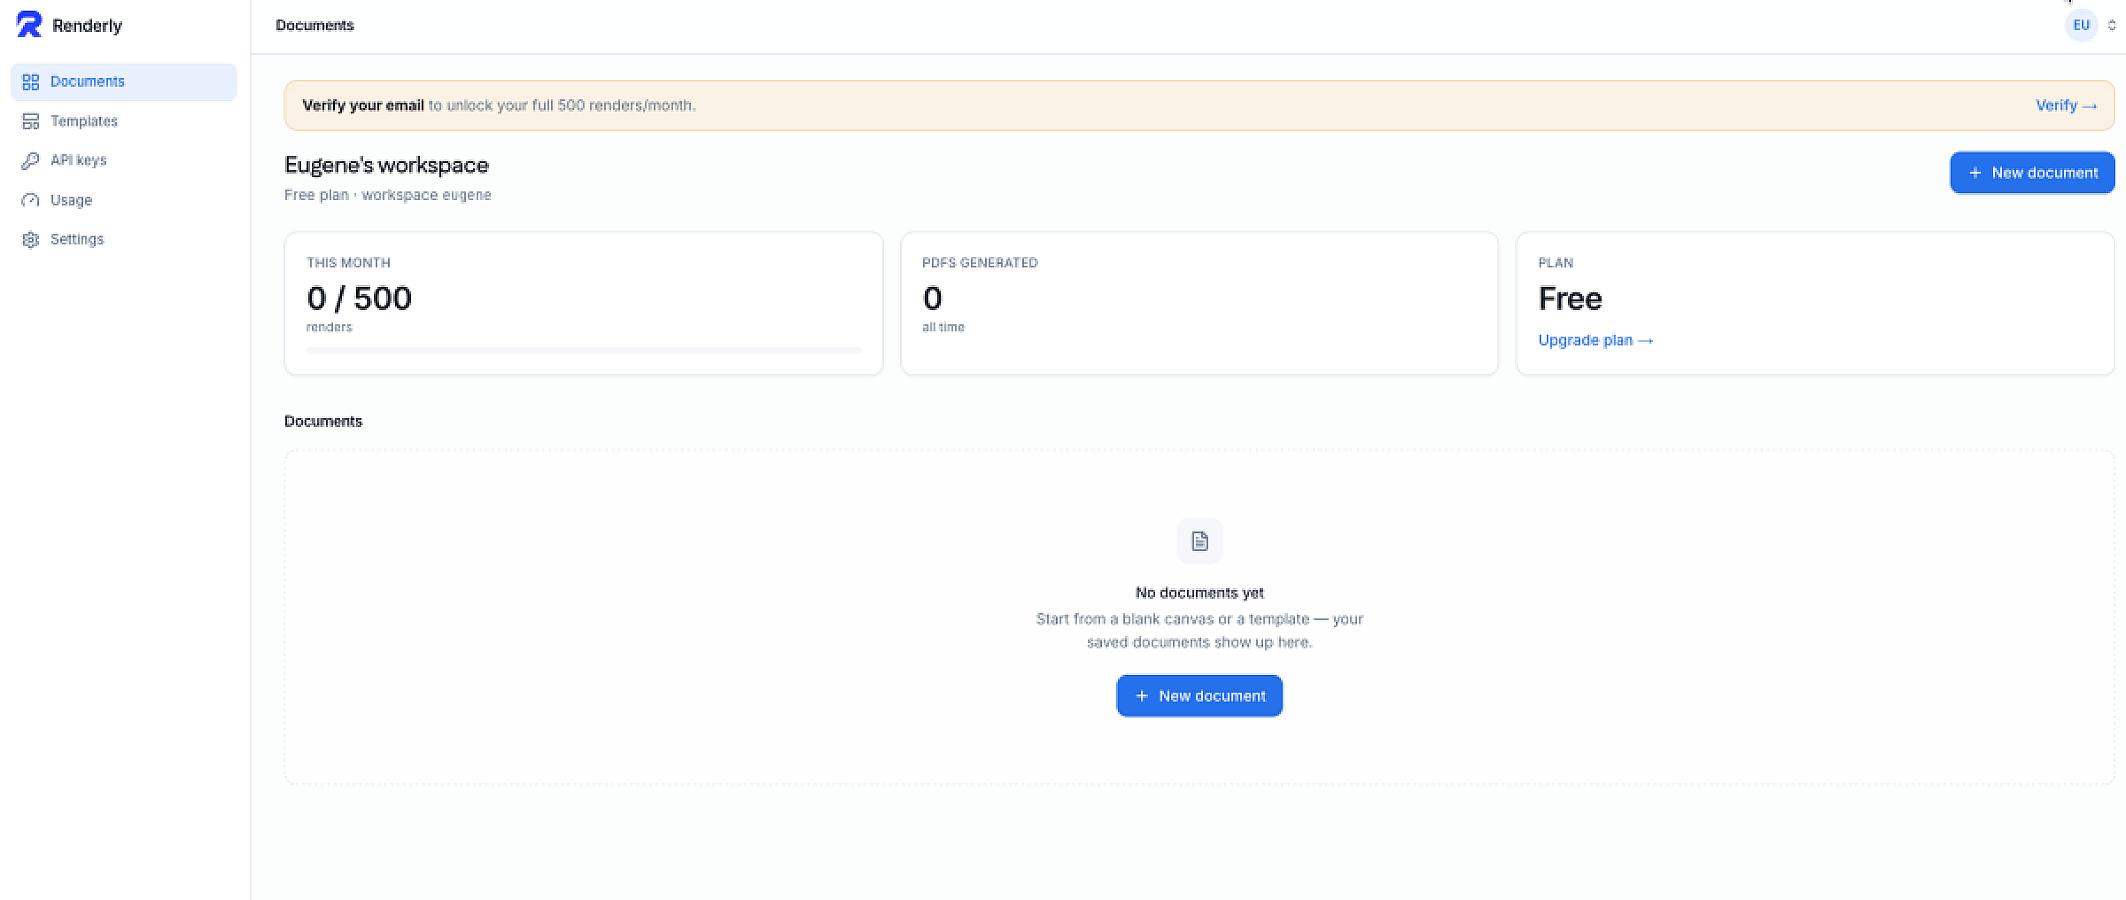The image size is (2126, 900).
Task: Click the Upgrade plan link
Action: 1595,340
